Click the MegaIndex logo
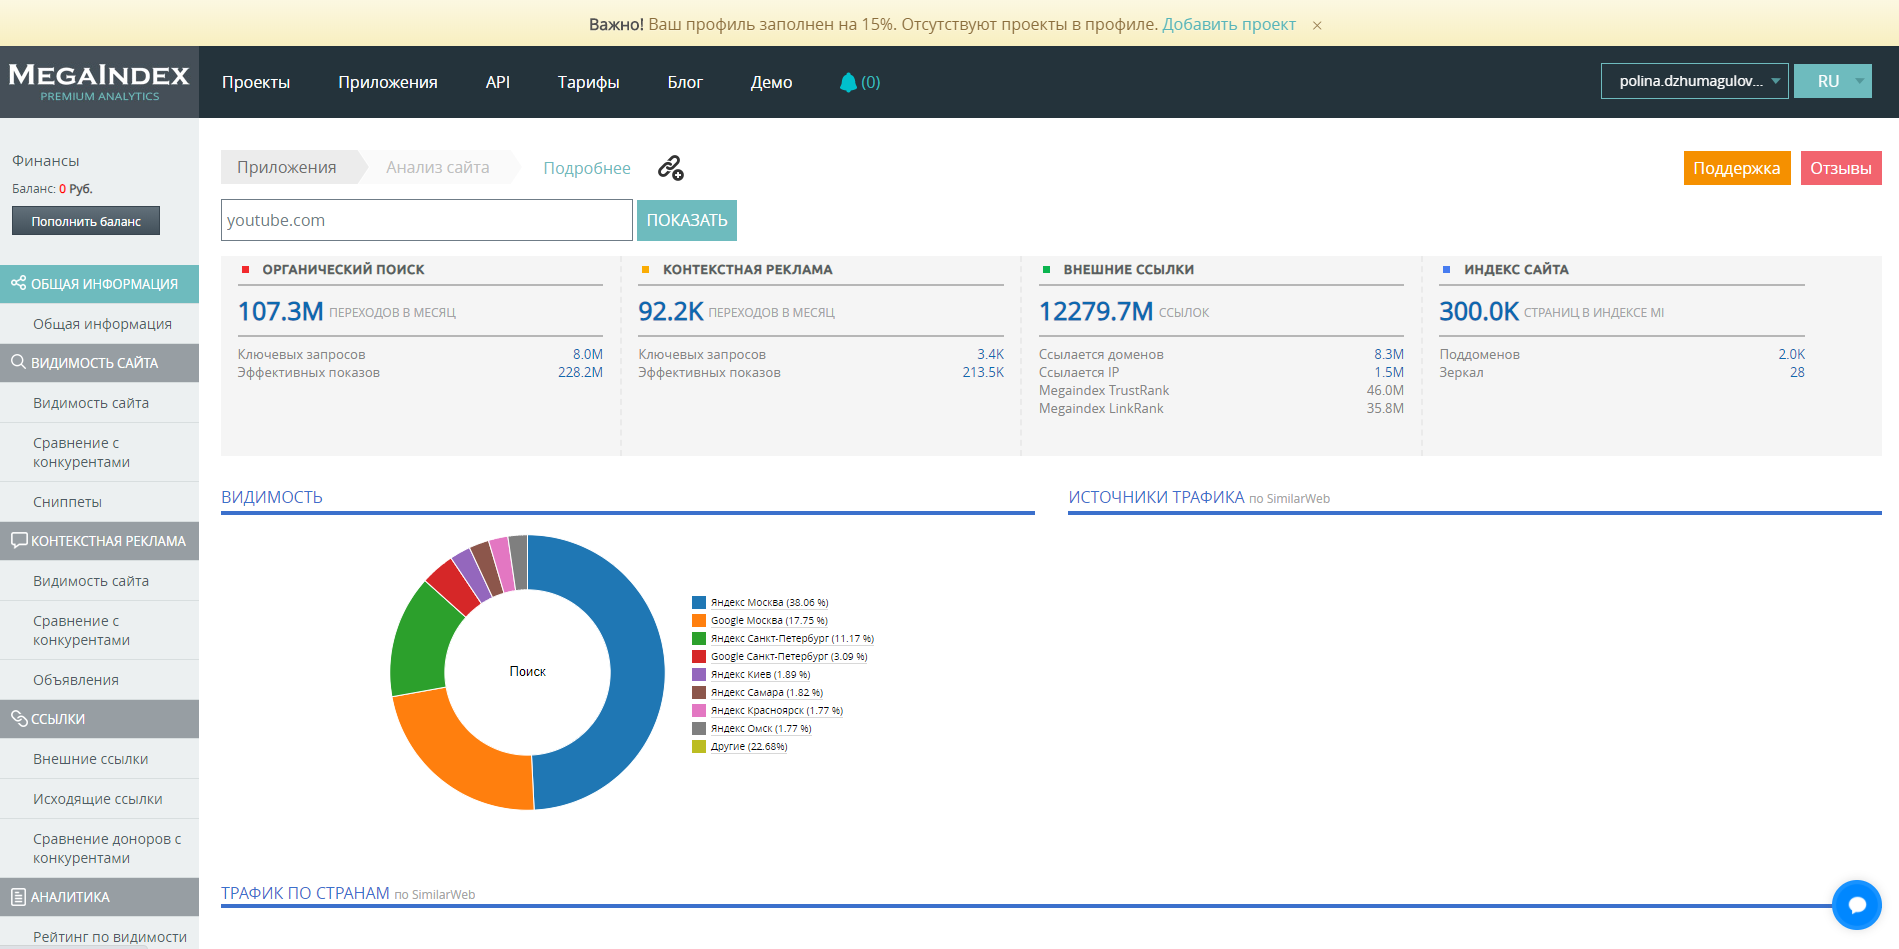This screenshot has width=1899, height=949. tap(99, 82)
